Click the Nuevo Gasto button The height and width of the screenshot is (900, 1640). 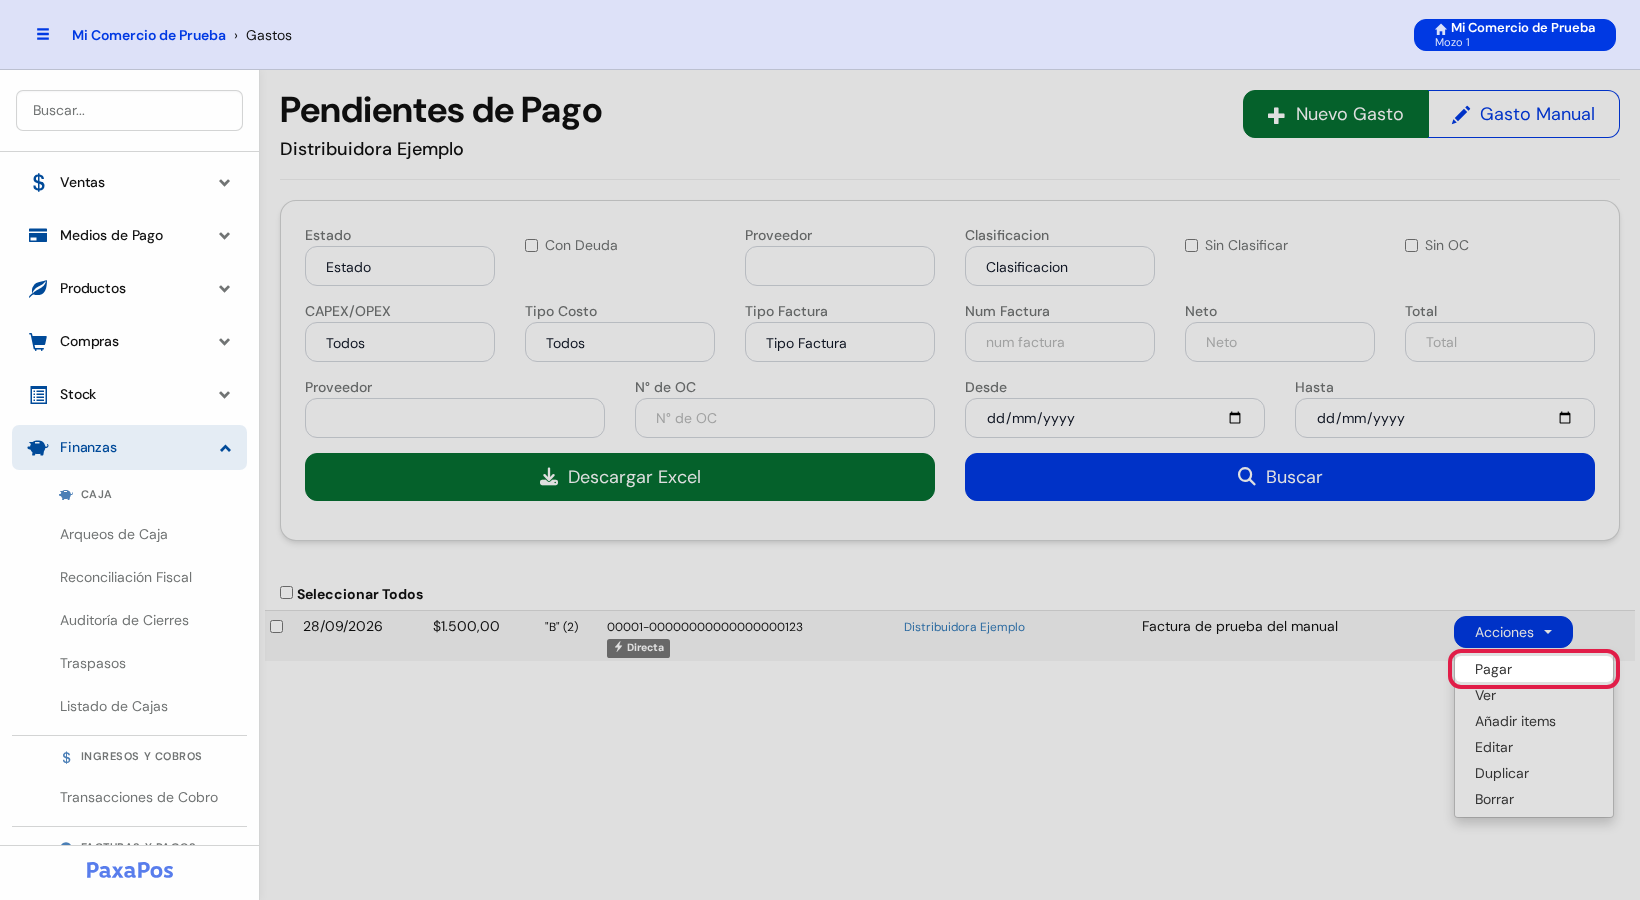pos(1336,114)
